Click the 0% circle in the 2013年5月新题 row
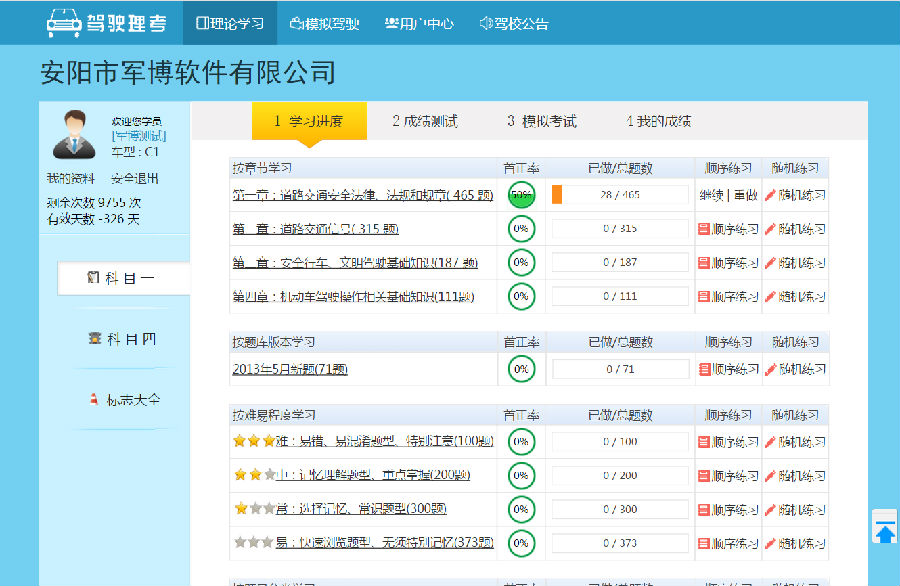Screen dimensions: 900x586 click(521, 369)
